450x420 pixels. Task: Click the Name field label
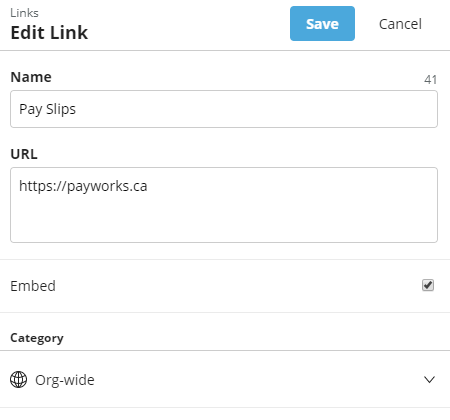pyautogui.click(x=31, y=77)
